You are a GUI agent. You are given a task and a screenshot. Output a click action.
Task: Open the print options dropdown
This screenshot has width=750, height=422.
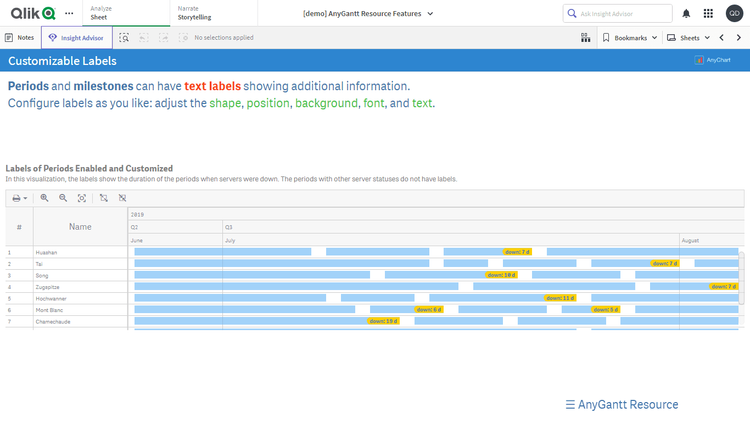click(x=19, y=198)
